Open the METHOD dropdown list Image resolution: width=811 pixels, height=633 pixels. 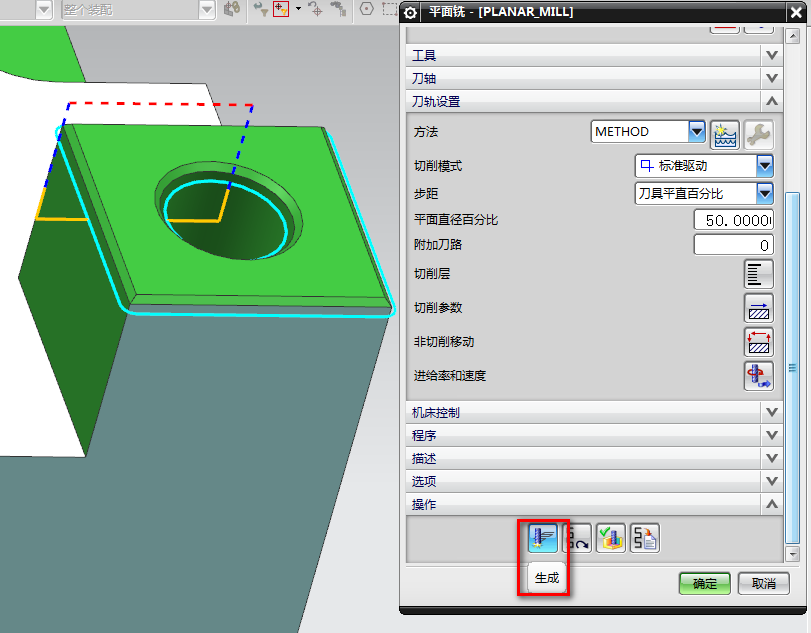(697, 132)
